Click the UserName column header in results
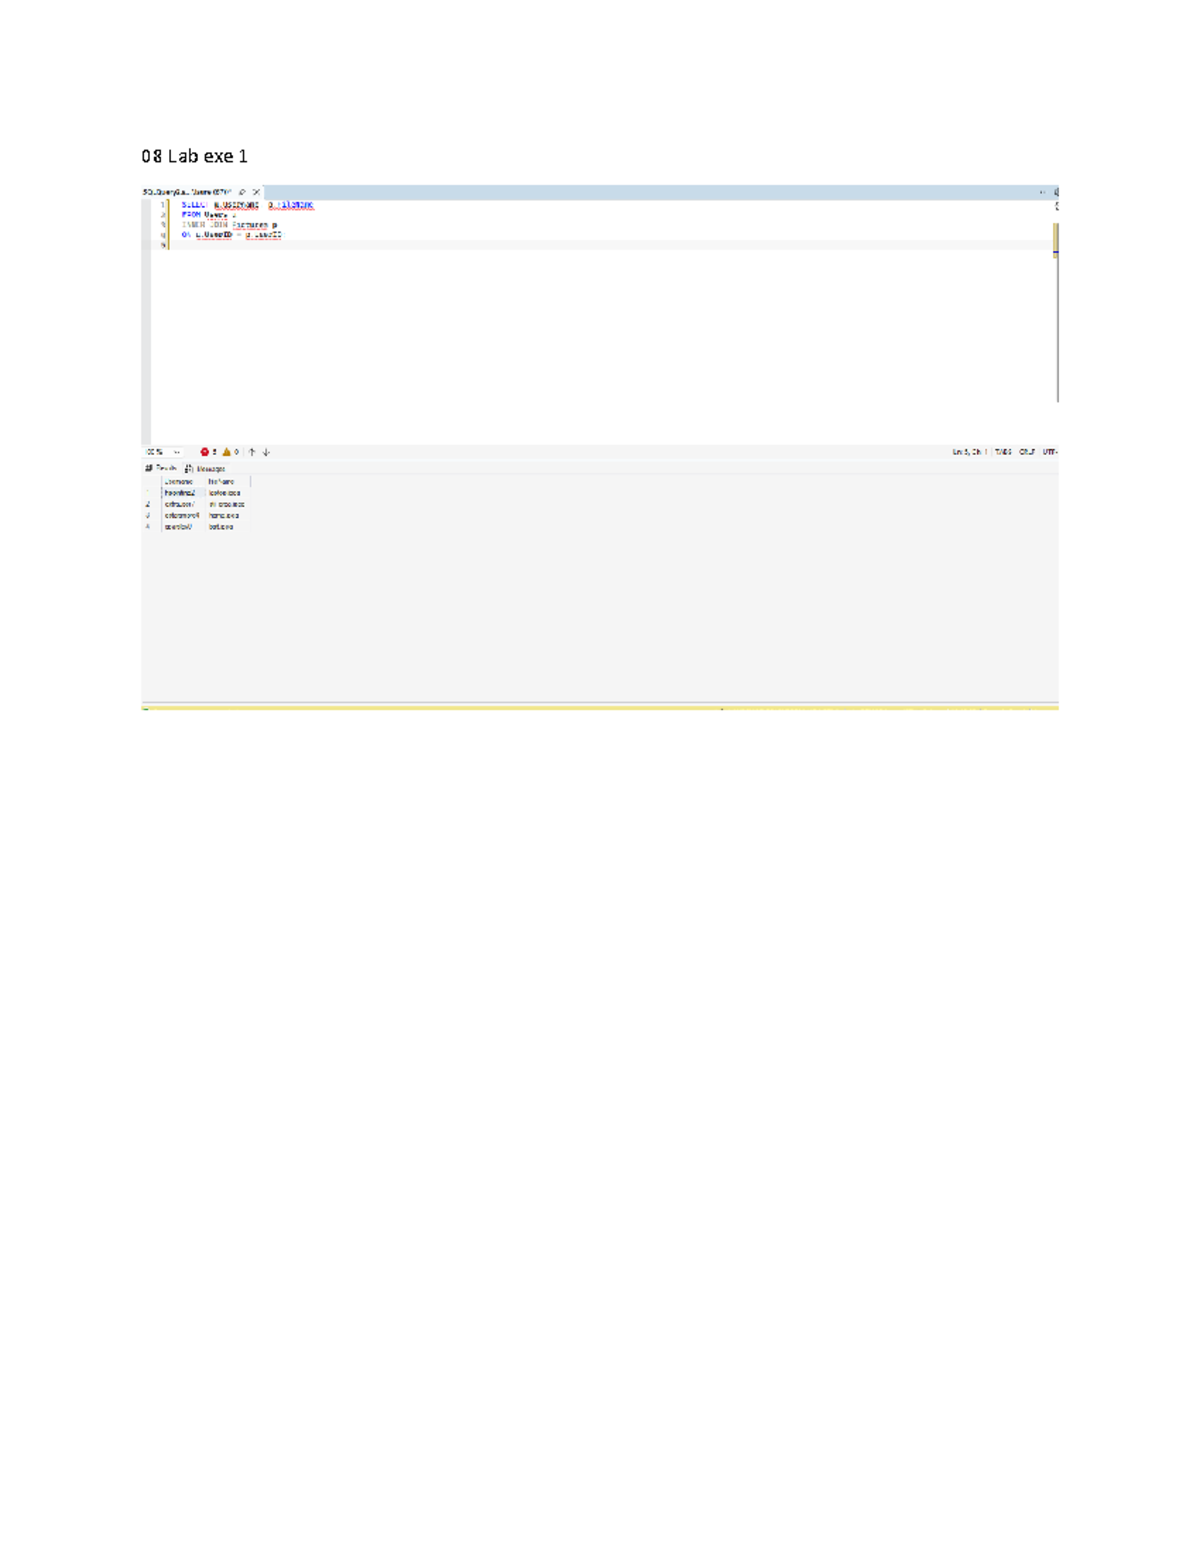This screenshot has width=1200, height=1553. pyautogui.click(x=183, y=482)
